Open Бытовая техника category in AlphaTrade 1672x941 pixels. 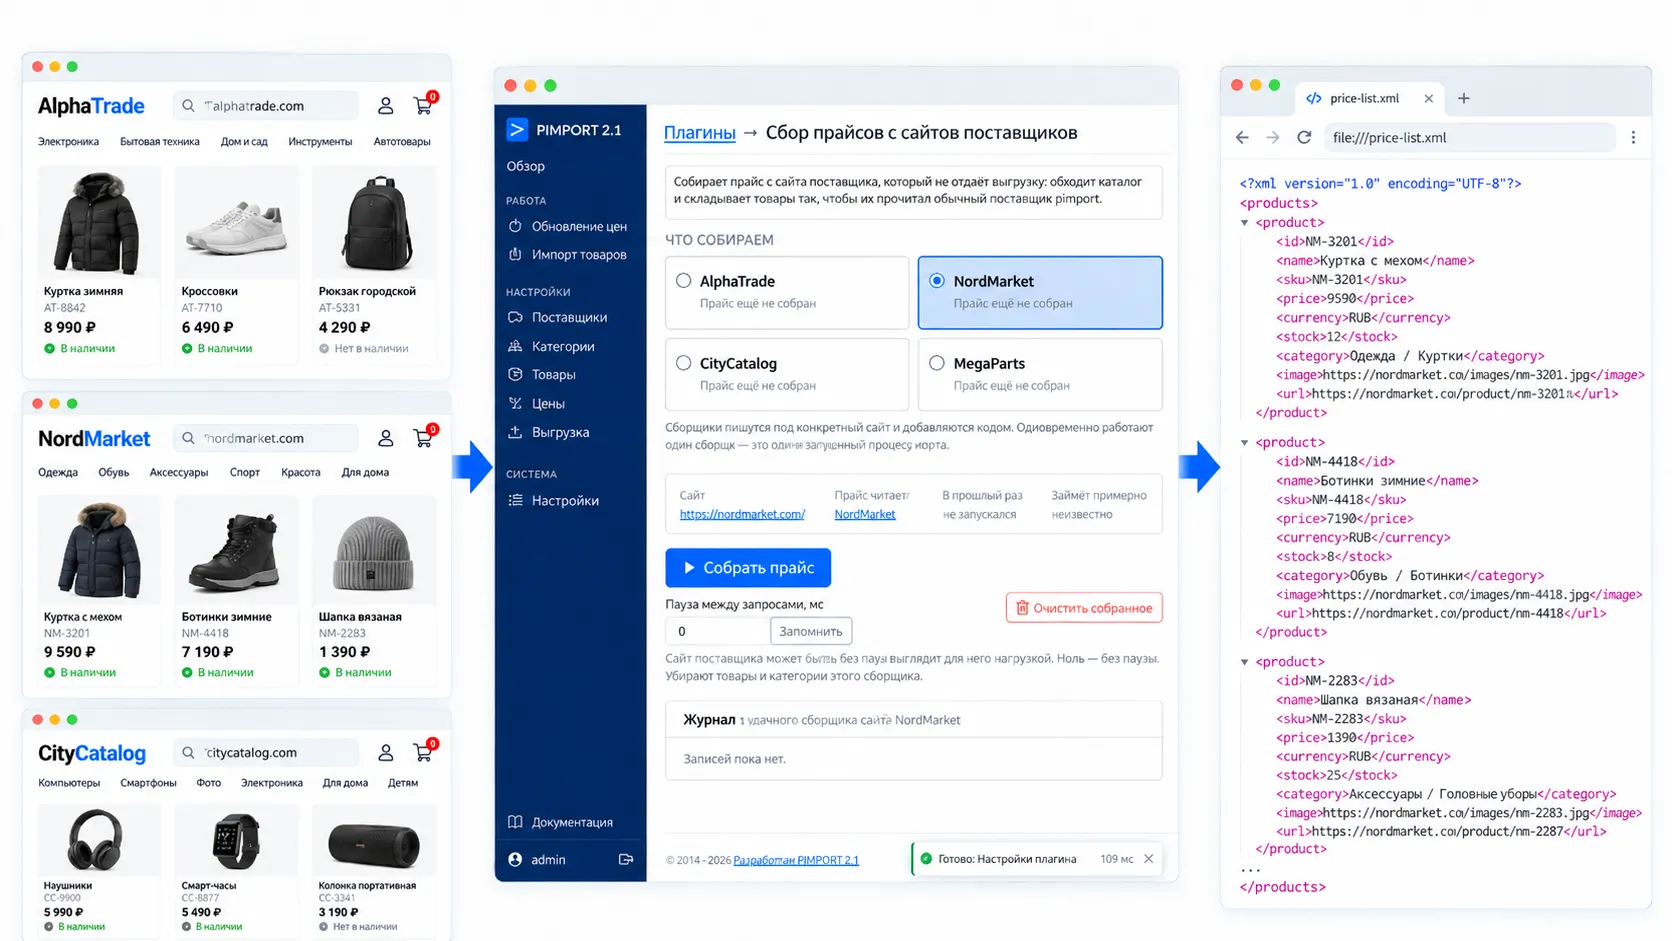point(160,142)
